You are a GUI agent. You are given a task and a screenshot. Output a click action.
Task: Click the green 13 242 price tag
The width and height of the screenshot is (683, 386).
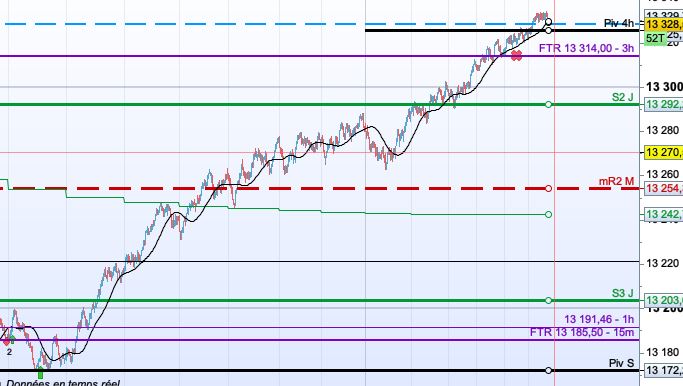[x=663, y=214]
